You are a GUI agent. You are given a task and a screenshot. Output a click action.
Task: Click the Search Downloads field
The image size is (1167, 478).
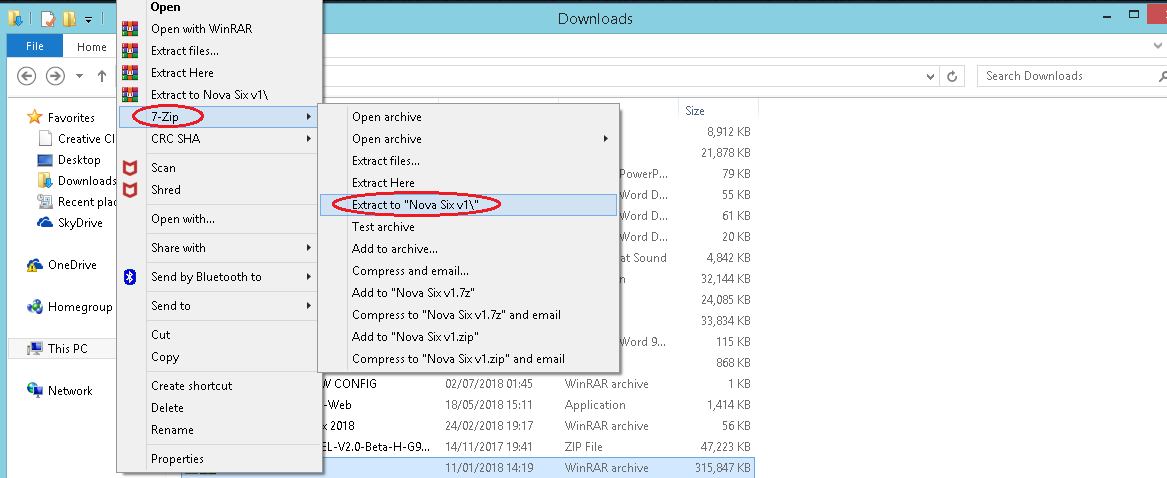click(1065, 76)
